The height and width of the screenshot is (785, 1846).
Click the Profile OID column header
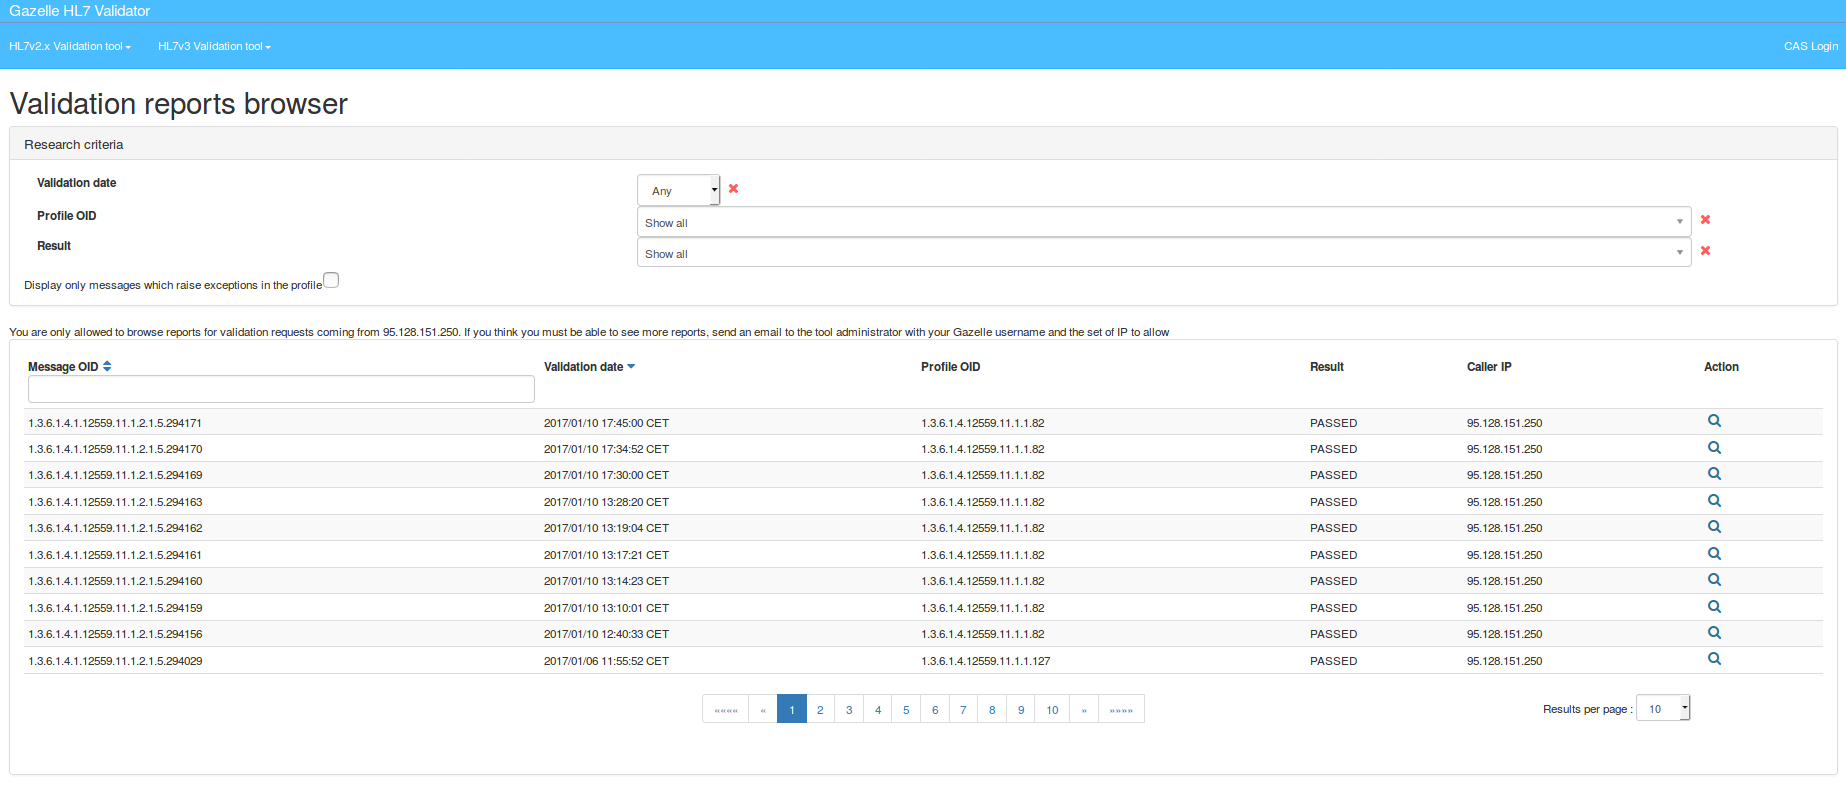[x=950, y=367]
